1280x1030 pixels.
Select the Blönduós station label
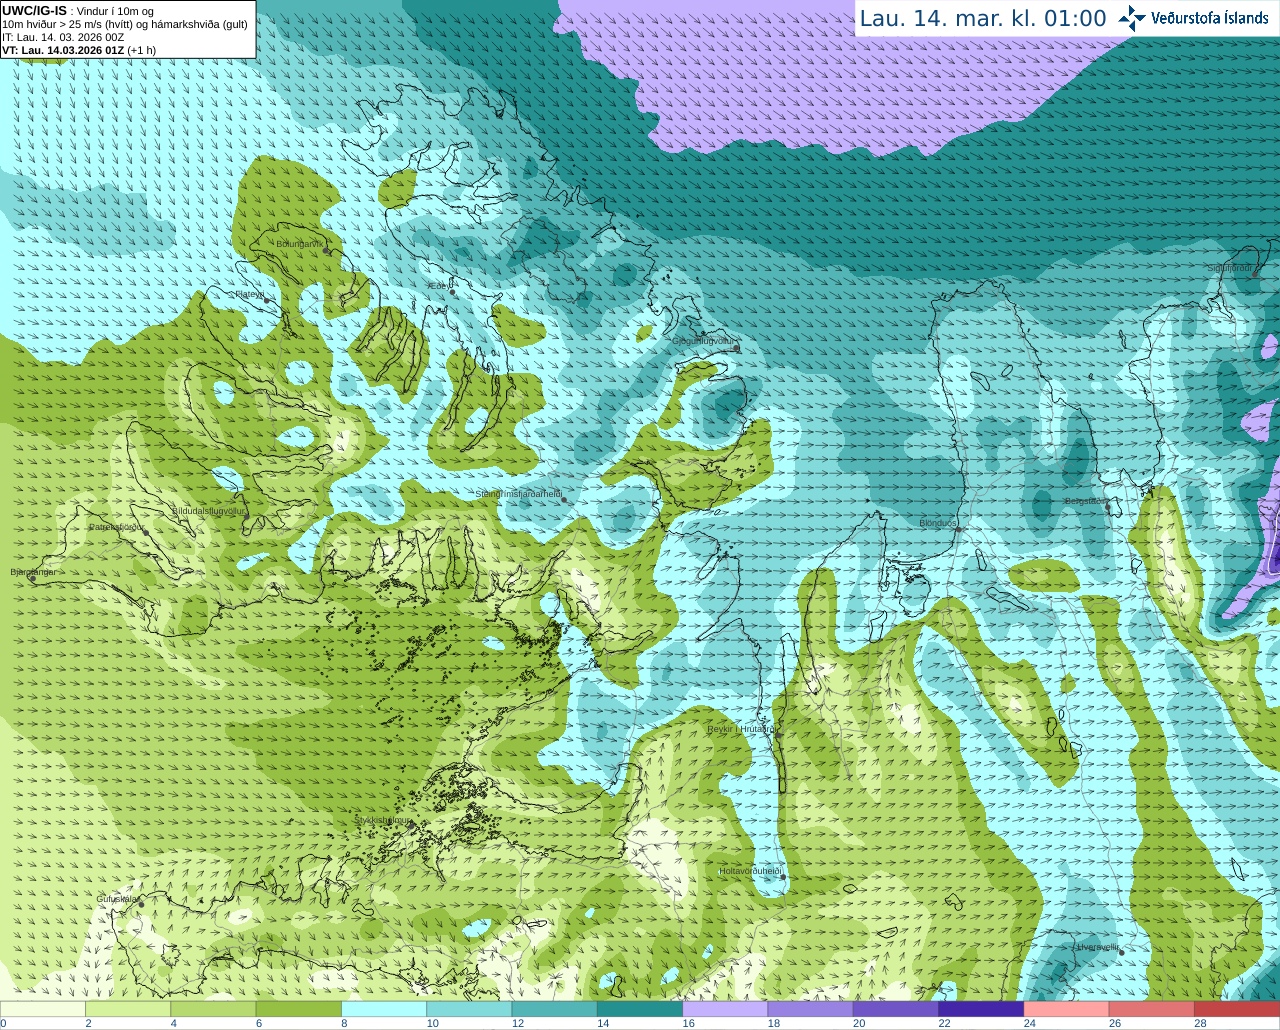point(938,523)
